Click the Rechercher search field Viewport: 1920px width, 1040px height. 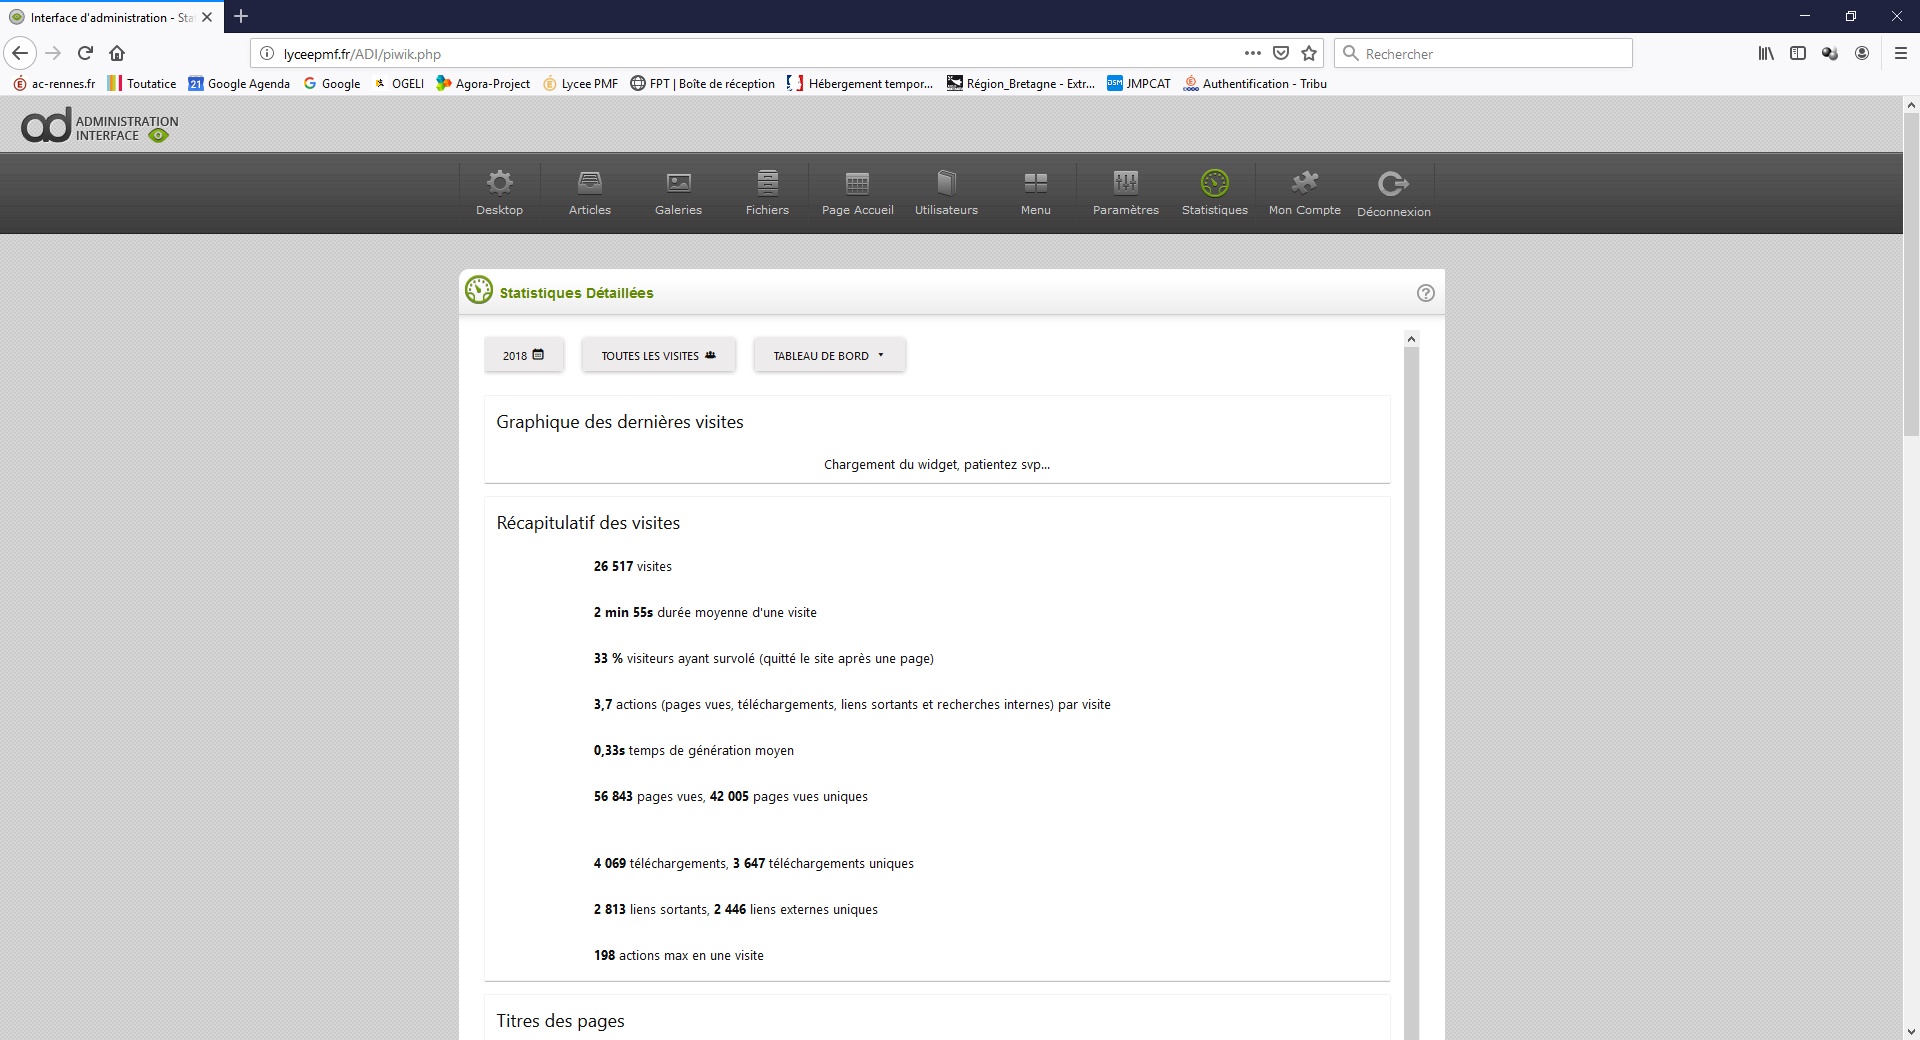(1490, 54)
